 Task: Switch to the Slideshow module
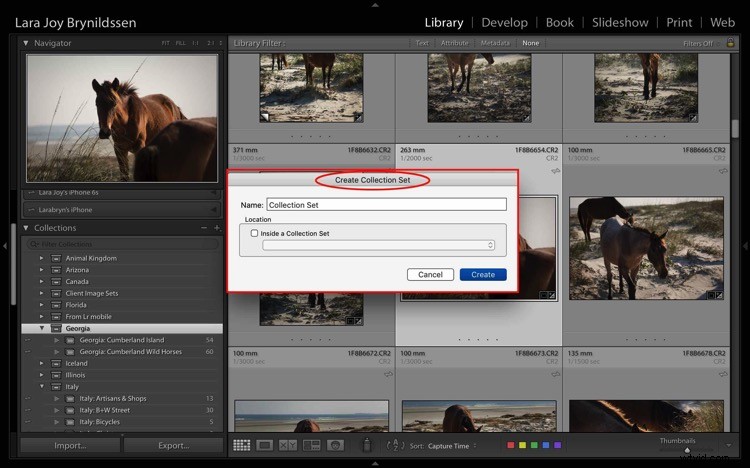coord(620,22)
